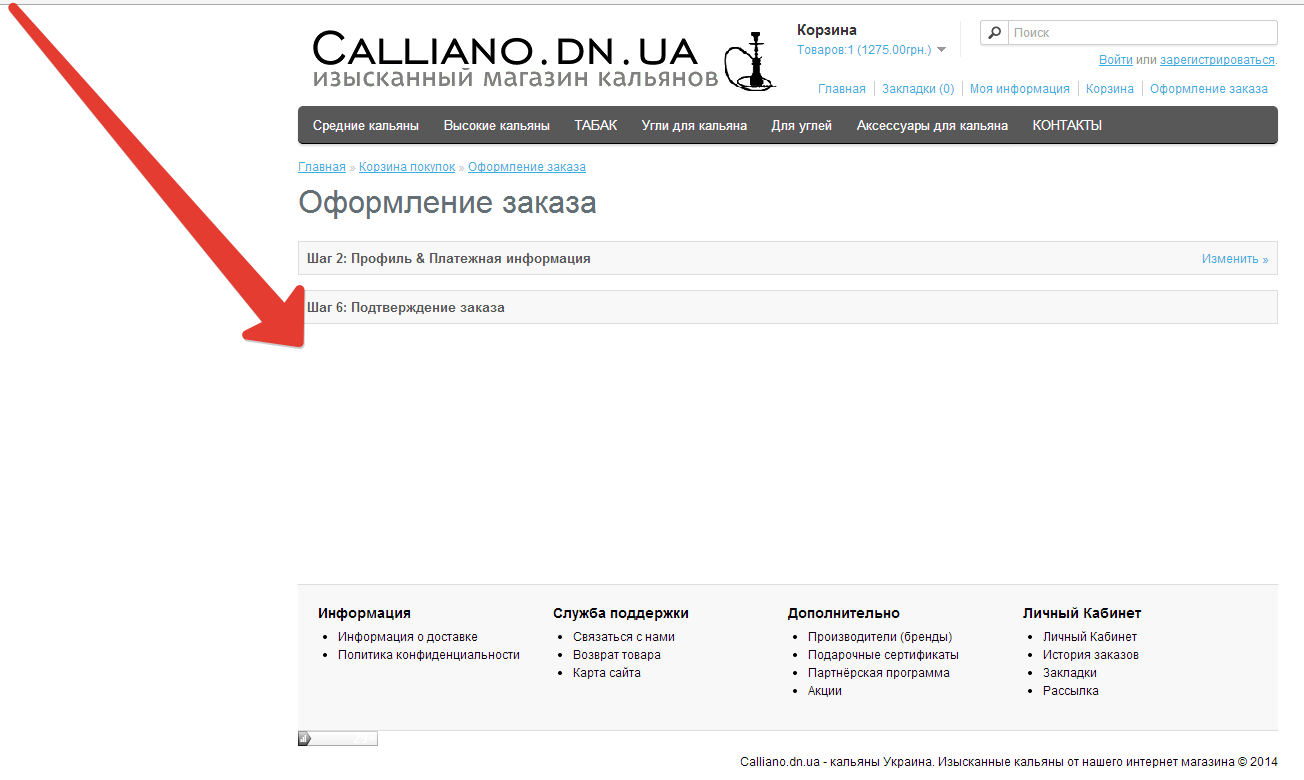Open "Производители (бренды)" footer link

tap(880, 637)
